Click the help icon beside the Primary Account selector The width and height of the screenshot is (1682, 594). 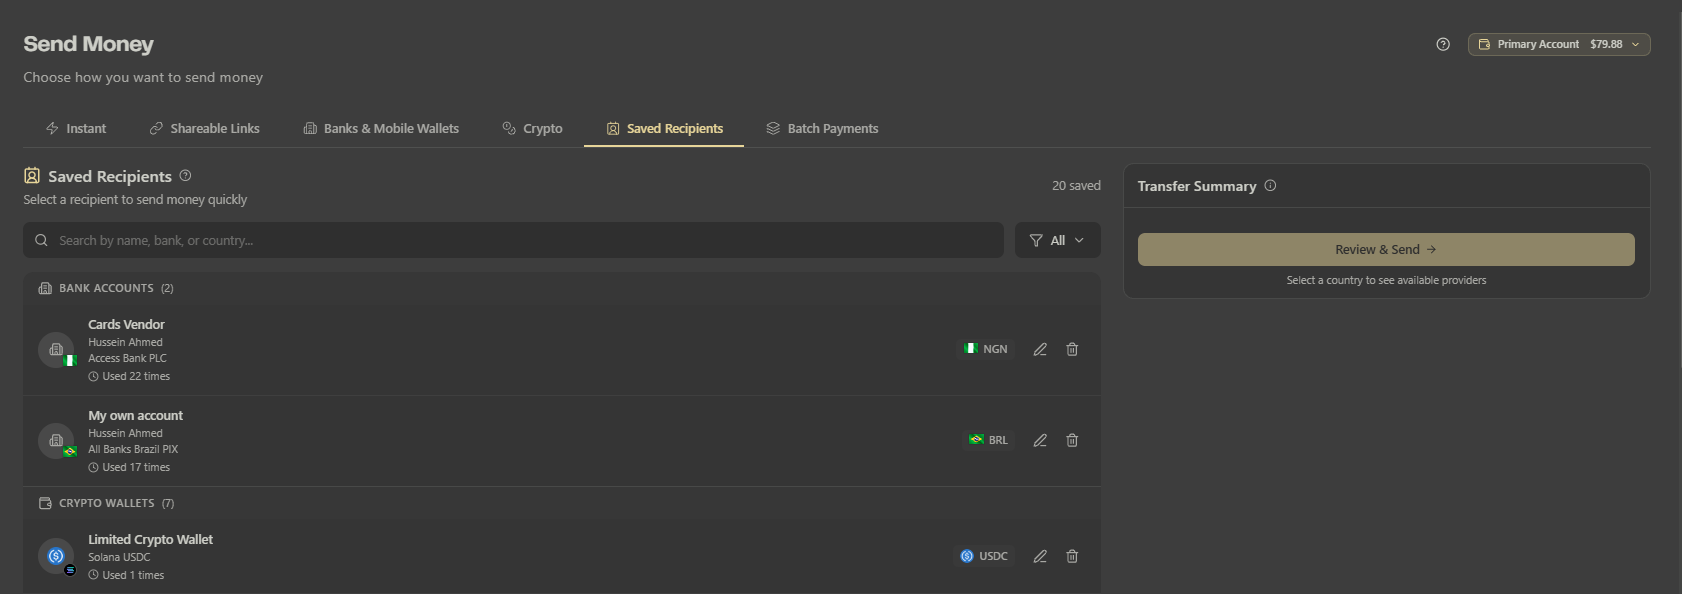[x=1443, y=44]
